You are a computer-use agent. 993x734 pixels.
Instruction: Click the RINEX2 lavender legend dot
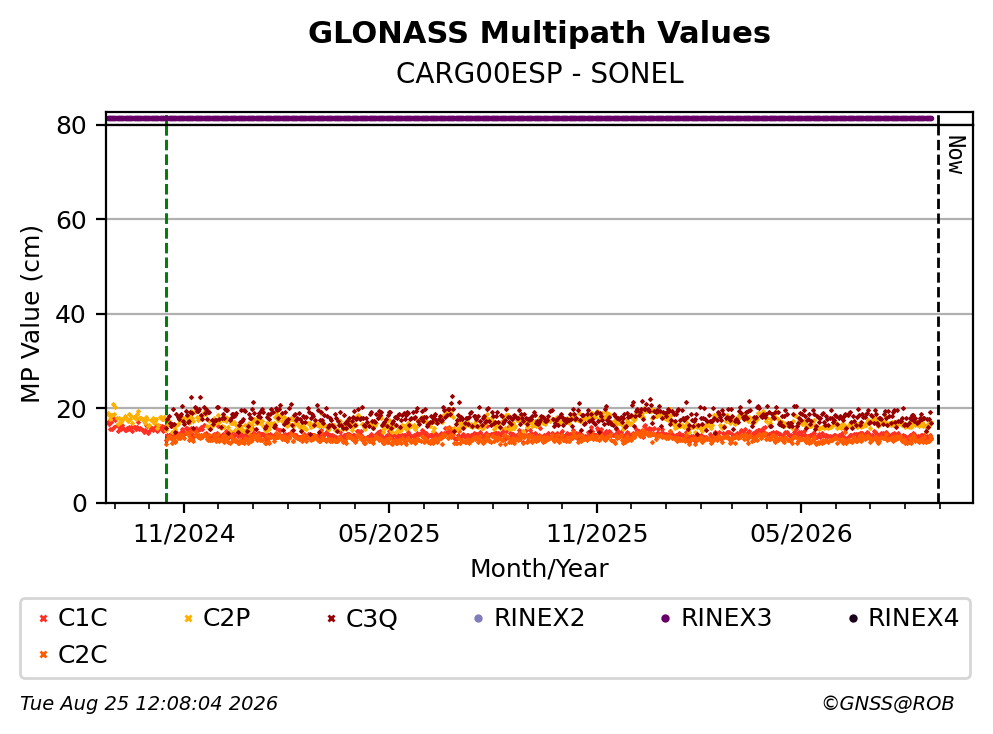[479, 618]
